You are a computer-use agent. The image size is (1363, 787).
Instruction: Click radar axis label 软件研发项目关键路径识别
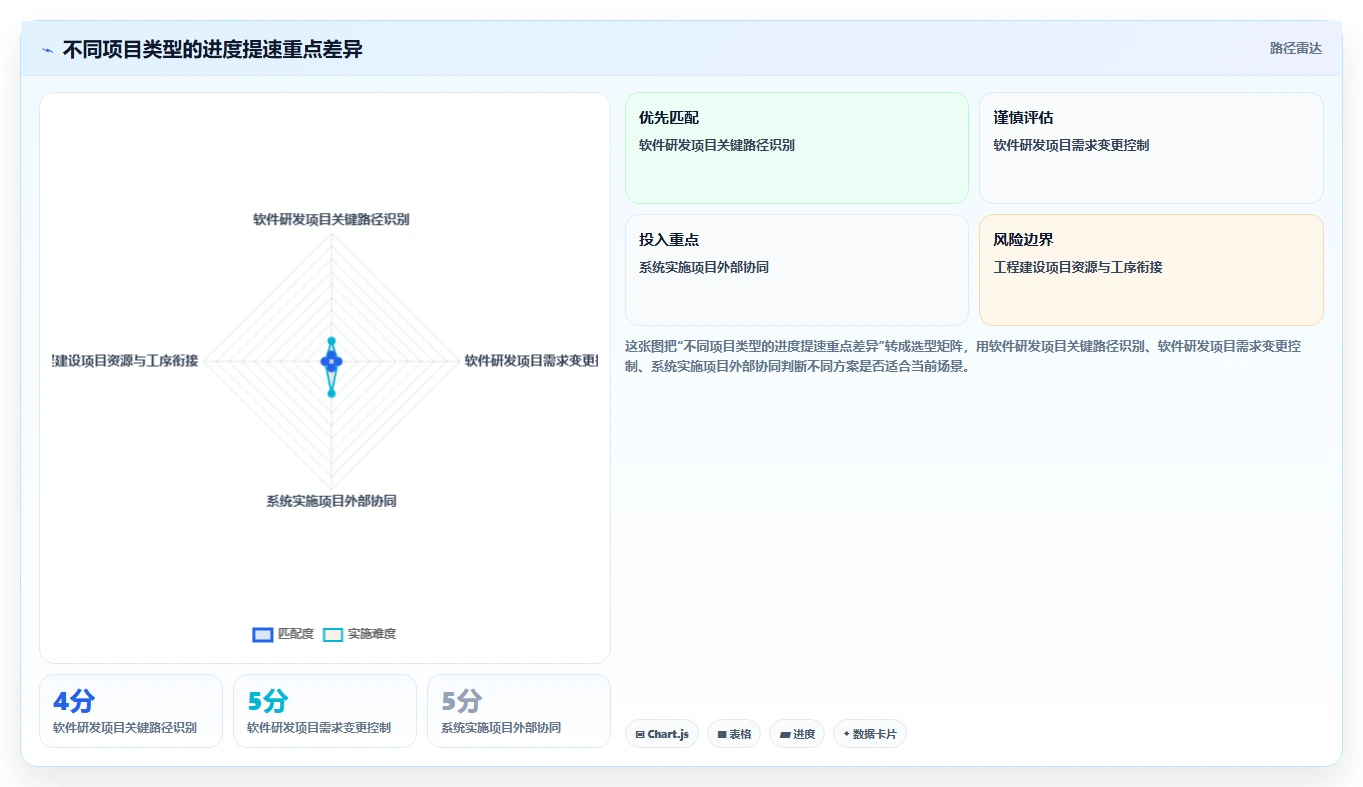click(331, 219)
